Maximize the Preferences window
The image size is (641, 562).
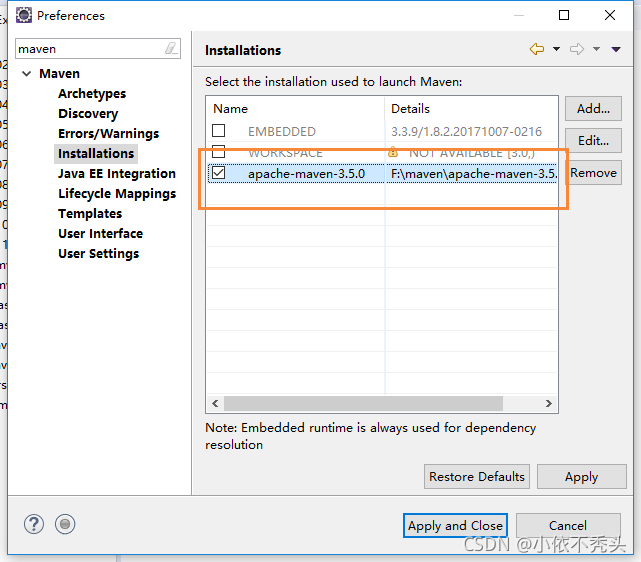coord(564,15)
